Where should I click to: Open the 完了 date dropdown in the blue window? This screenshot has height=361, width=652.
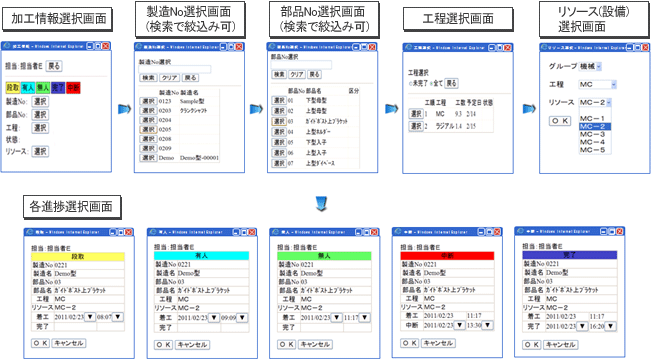click(x=582, y=326)
